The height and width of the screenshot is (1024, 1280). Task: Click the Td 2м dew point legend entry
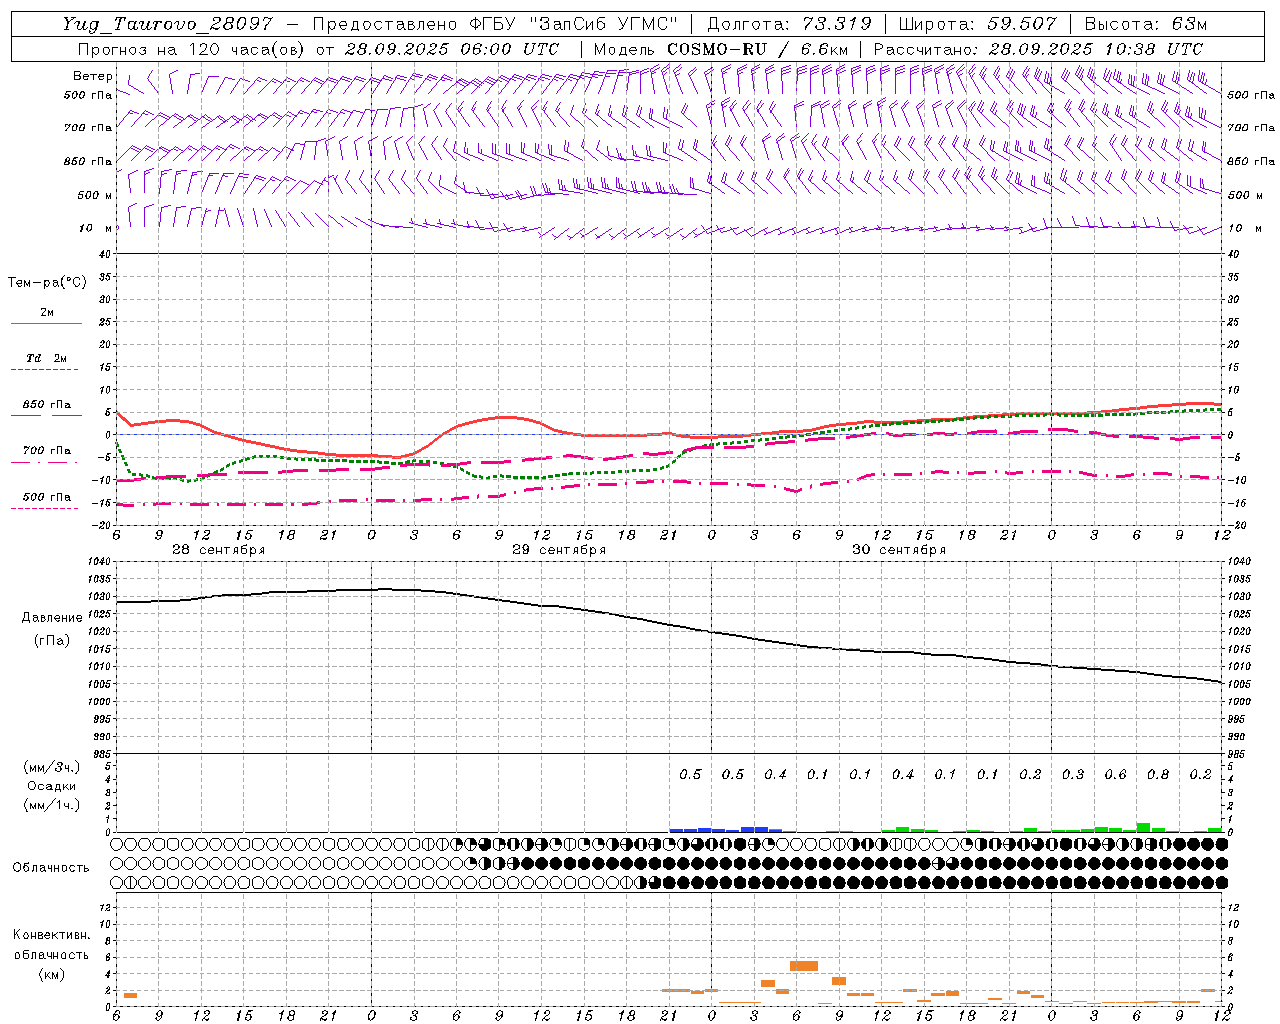46,358
